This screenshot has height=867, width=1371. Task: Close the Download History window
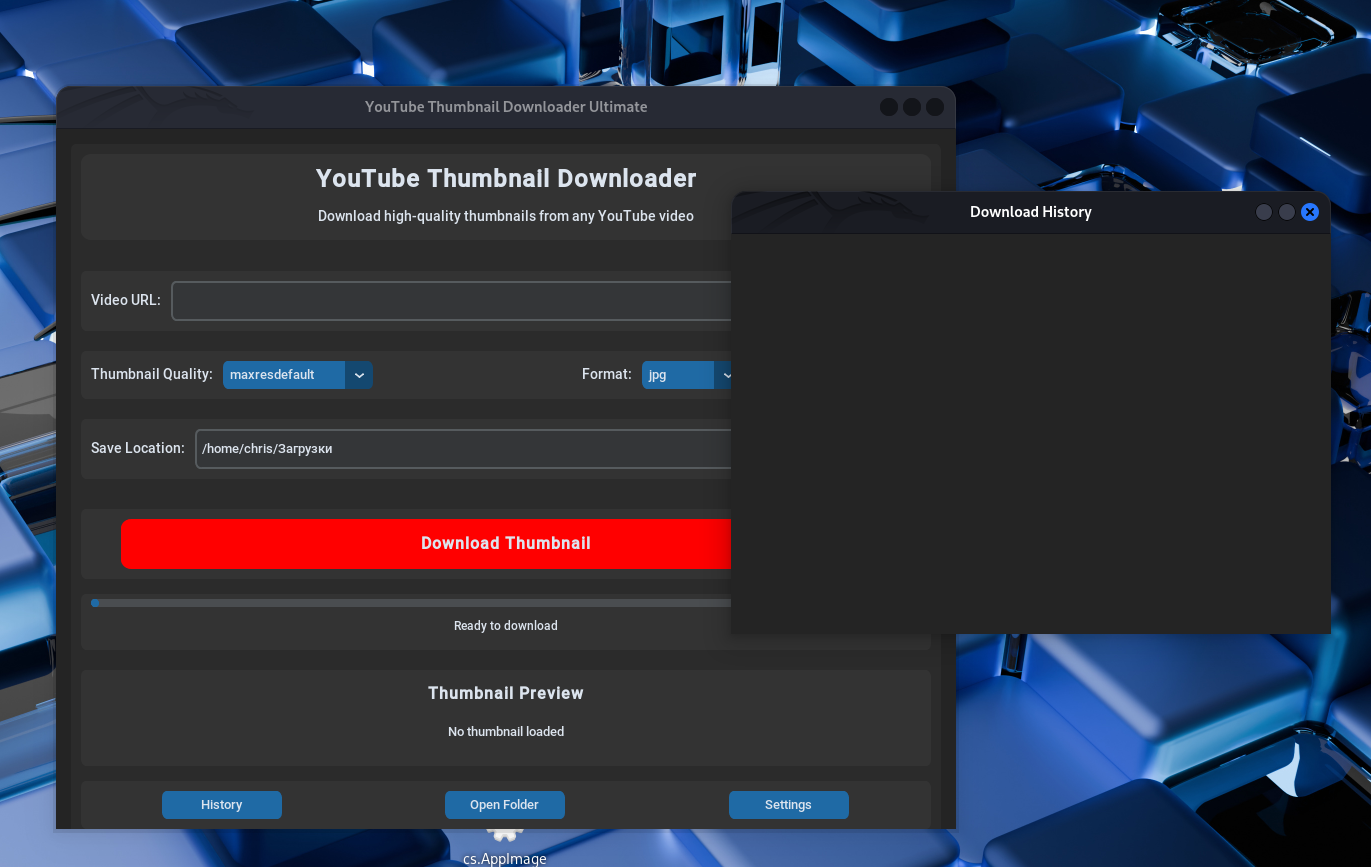(1310, 212)
